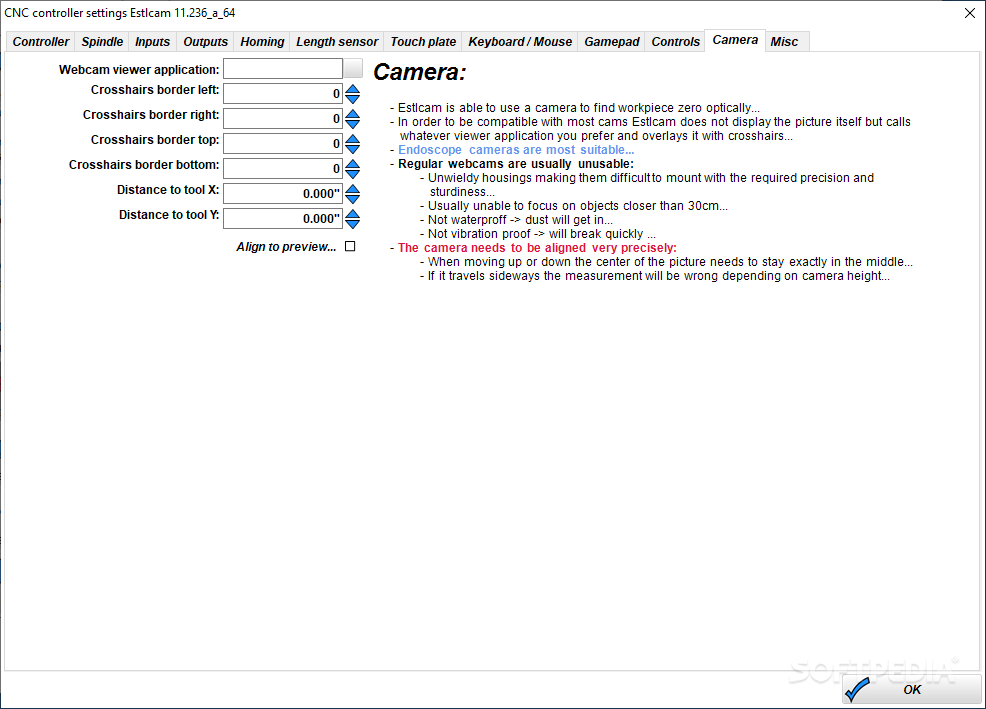
Task: Decrease Distance to tool X value
Action: click(x=353, y=199)
